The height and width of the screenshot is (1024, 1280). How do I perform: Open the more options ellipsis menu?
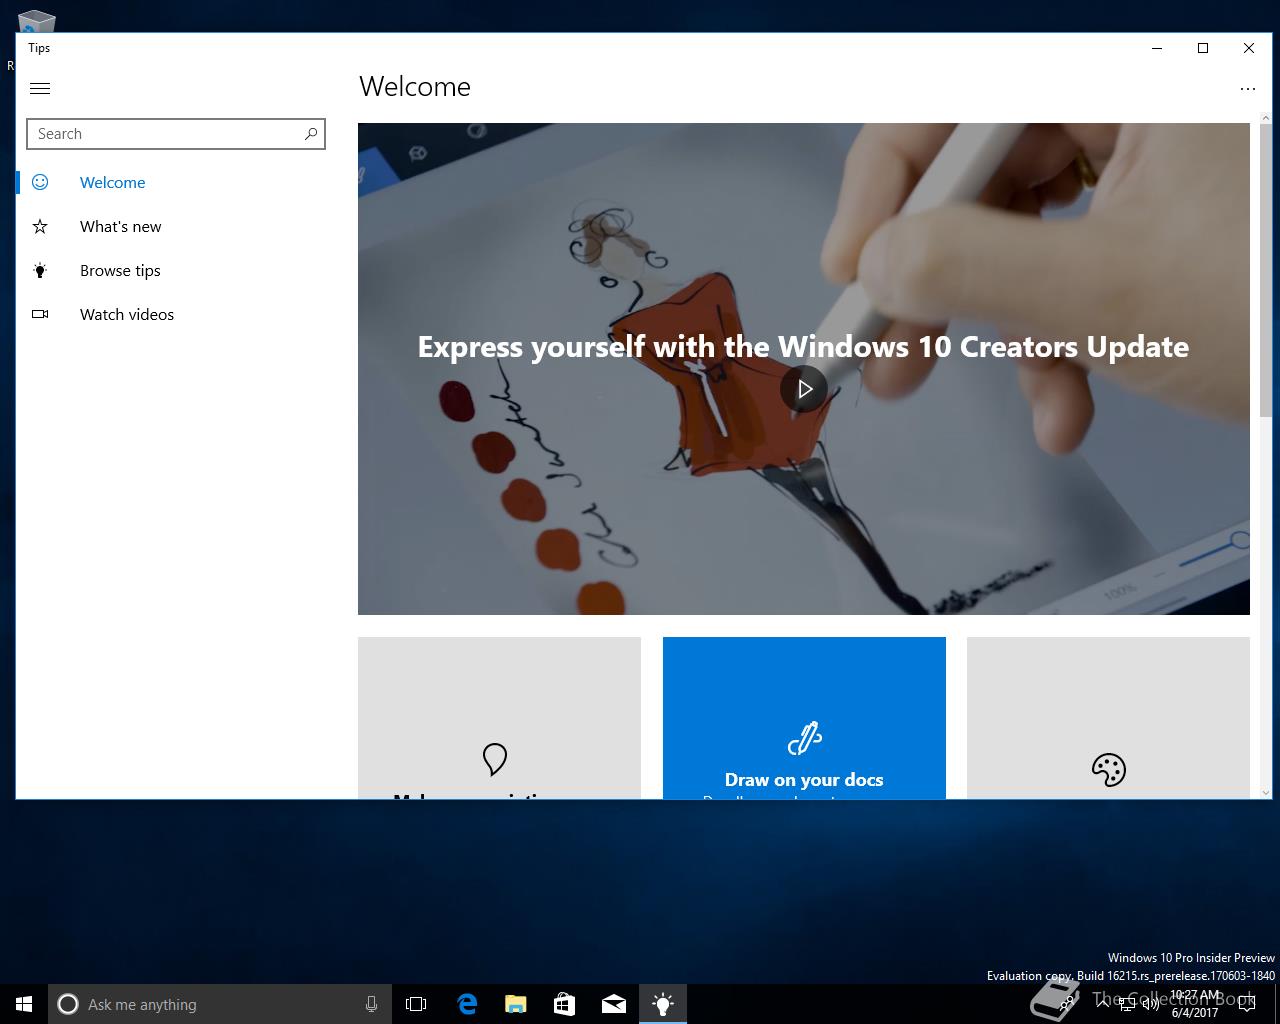tap(1247, 88)
